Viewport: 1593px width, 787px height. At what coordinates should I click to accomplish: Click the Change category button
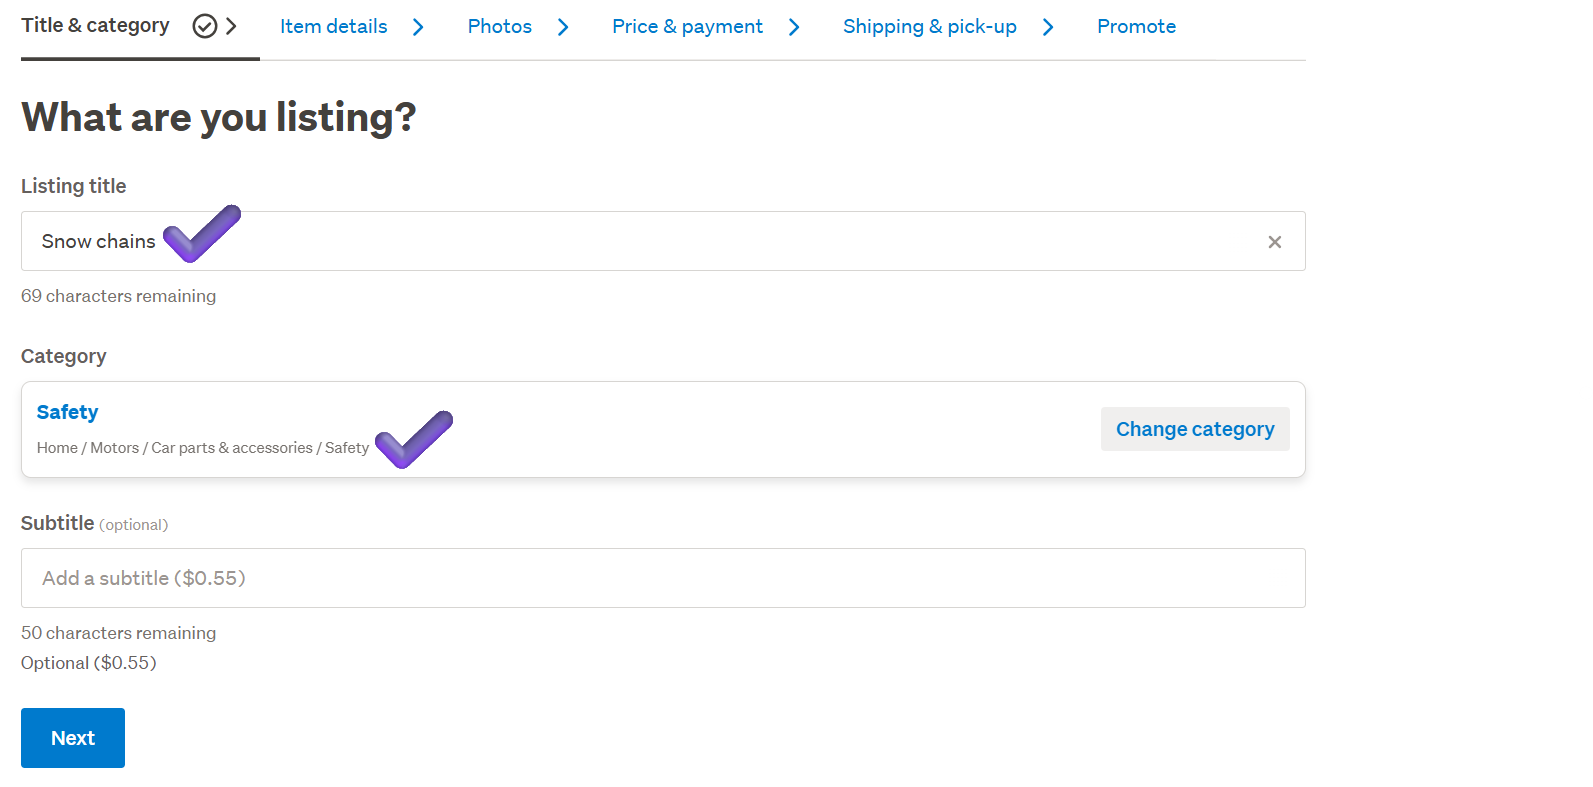point(1195,429)
